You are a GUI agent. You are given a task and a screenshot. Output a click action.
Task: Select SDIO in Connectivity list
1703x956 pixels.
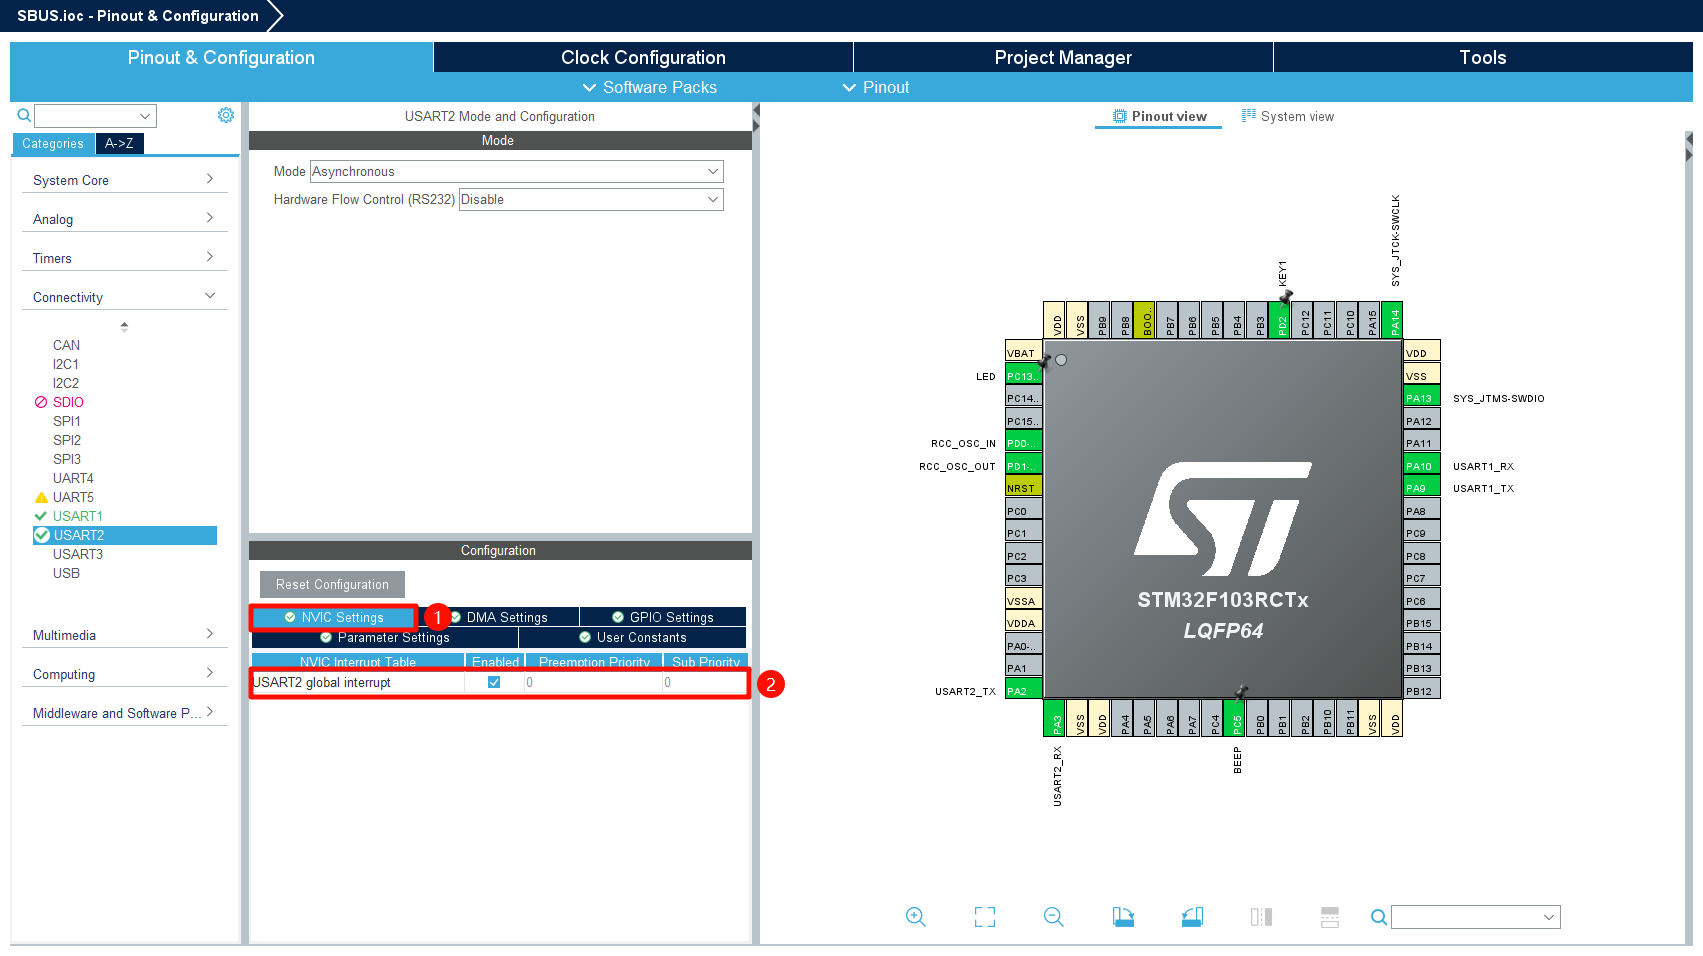coord(68,402)
